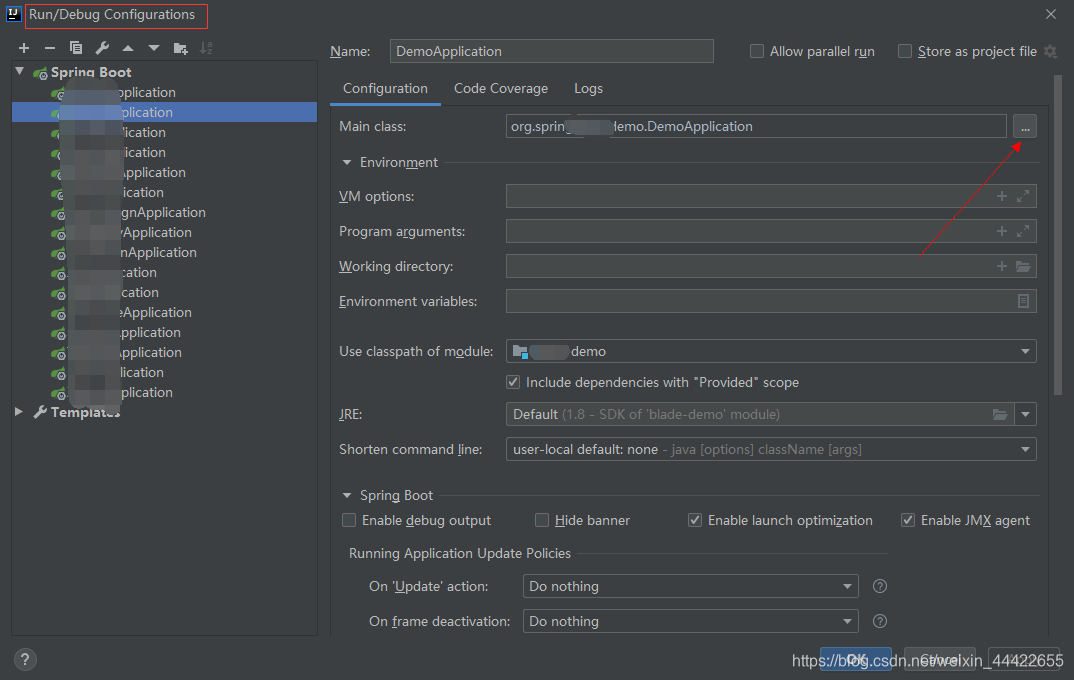Click the IntelliJ IDEA title bar icon
Viewport: 1074px width, 680px height.
[13, 14]
